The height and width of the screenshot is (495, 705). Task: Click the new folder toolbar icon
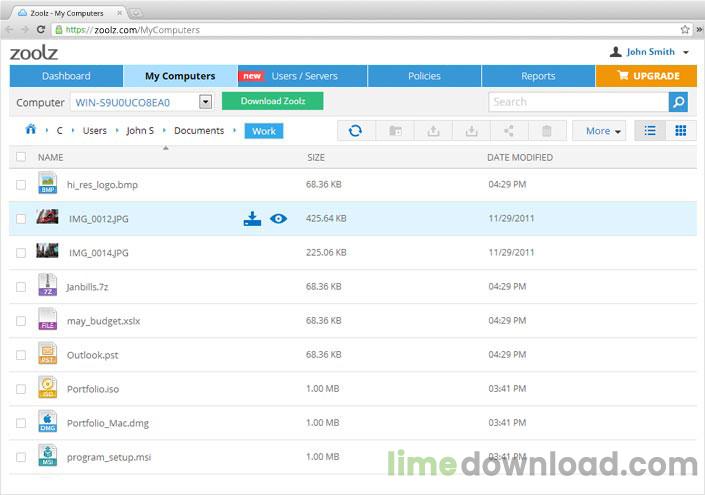tap(395, 131)
